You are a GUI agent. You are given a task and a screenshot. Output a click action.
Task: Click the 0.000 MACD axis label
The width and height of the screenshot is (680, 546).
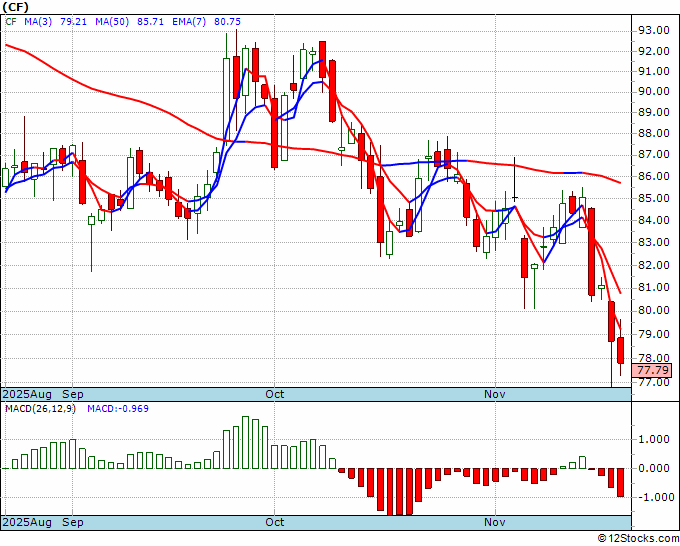(654, 468)
